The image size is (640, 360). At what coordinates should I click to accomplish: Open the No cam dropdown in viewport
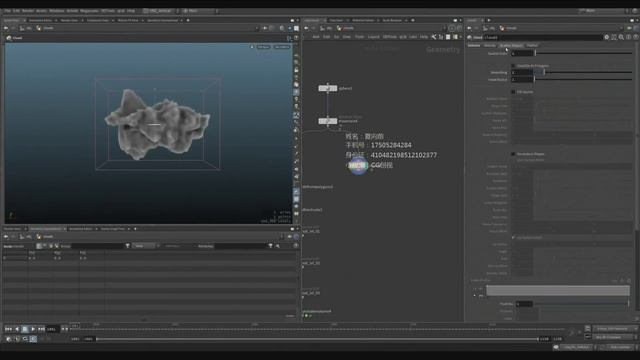click(x=282, y=47)
